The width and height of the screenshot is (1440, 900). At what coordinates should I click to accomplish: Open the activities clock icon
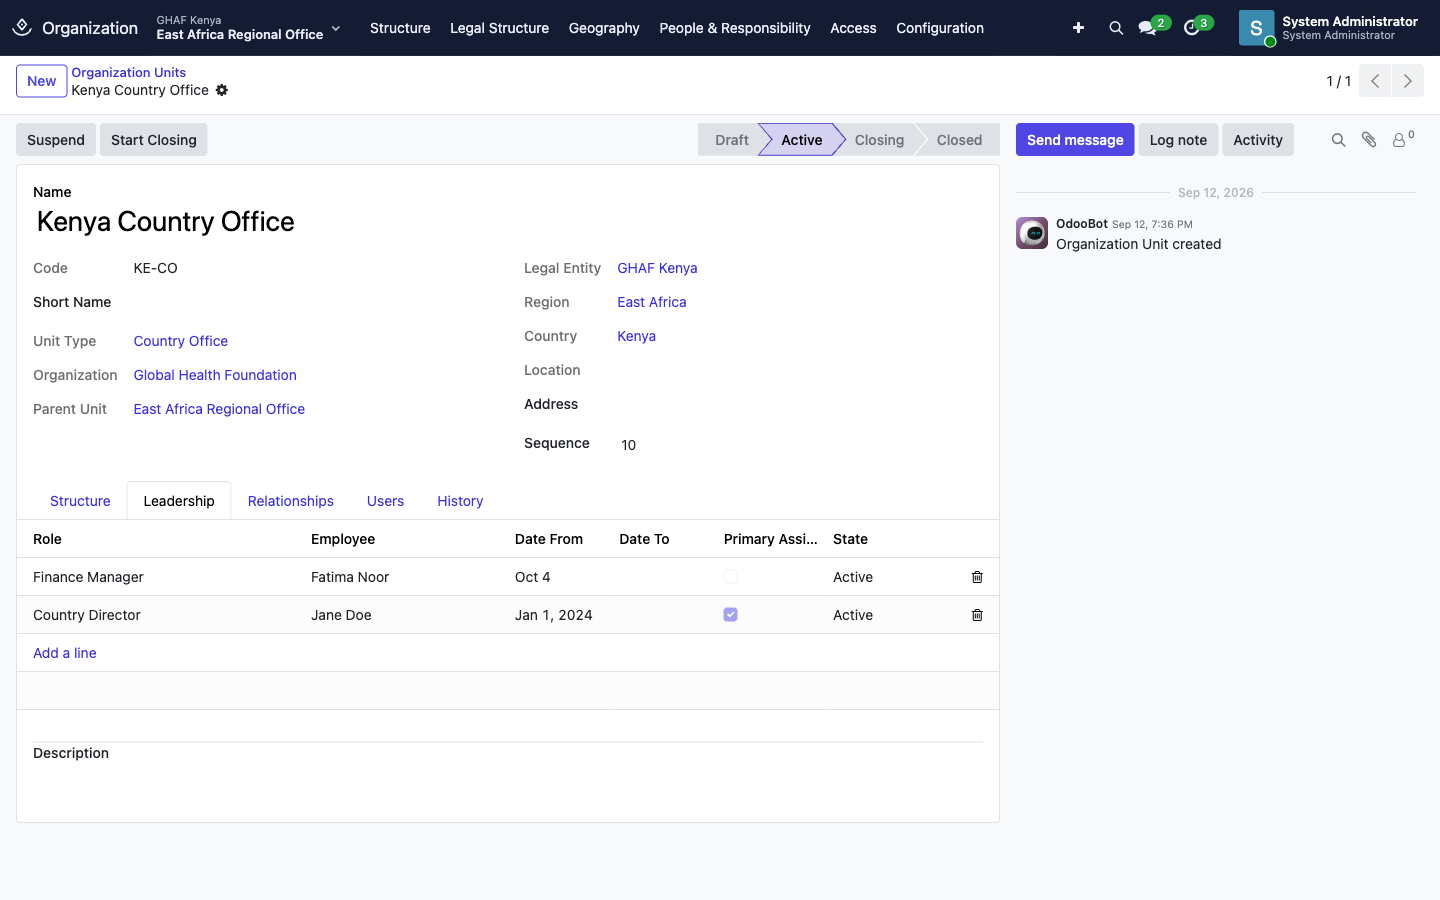point(1191,28)
